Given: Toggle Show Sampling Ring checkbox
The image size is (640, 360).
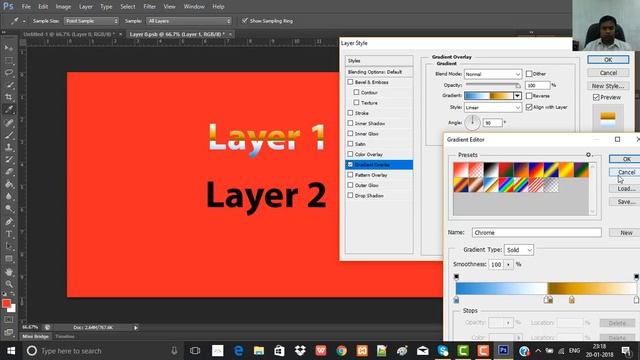Looking at the screenshot, I should 244,20.
